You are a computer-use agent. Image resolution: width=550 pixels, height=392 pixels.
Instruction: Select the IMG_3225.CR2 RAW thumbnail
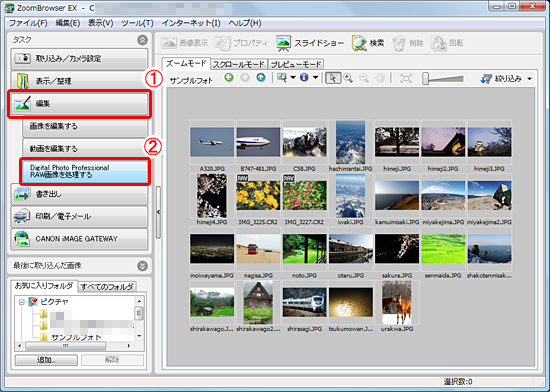click(x=258, y=195)
